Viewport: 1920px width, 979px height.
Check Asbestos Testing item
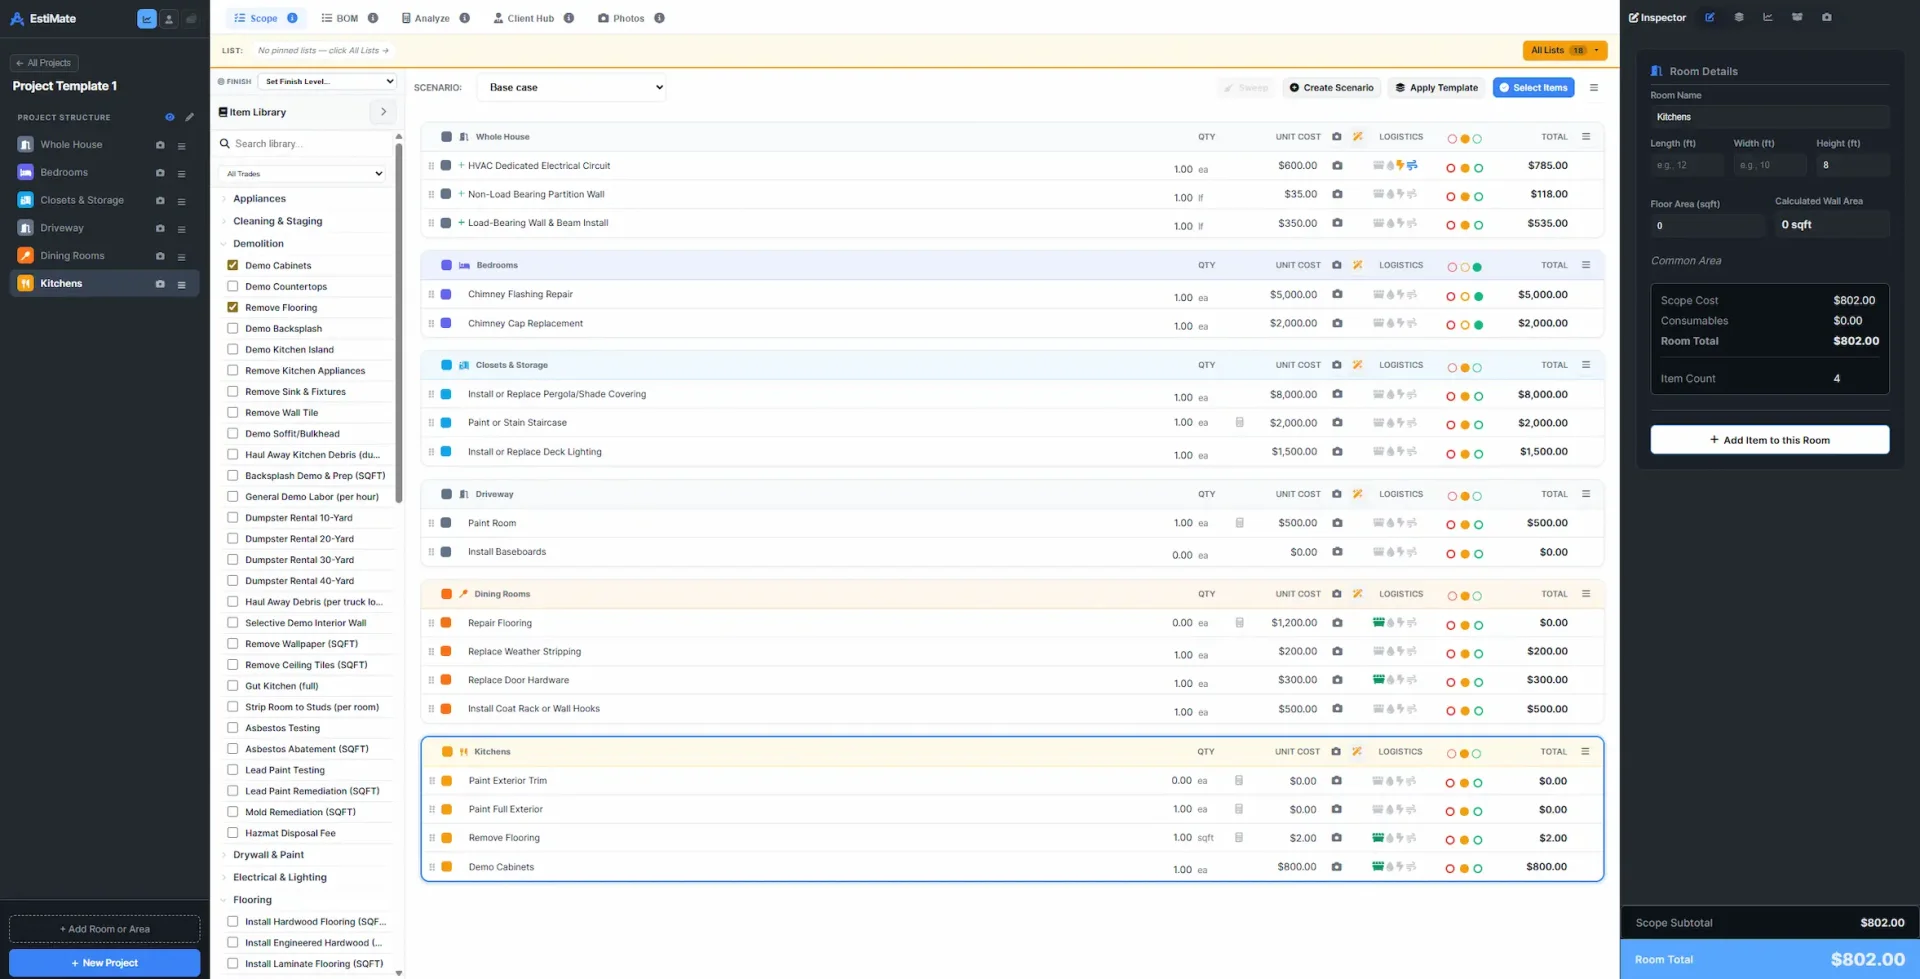pyautogui.click(x=233, y=728)
